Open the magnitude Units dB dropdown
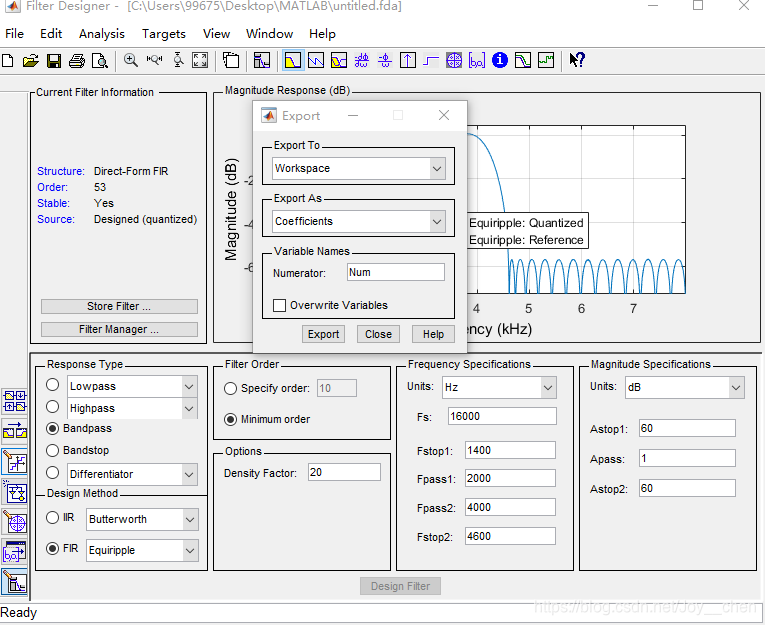The image size is (765, 625). coord(684,387)
